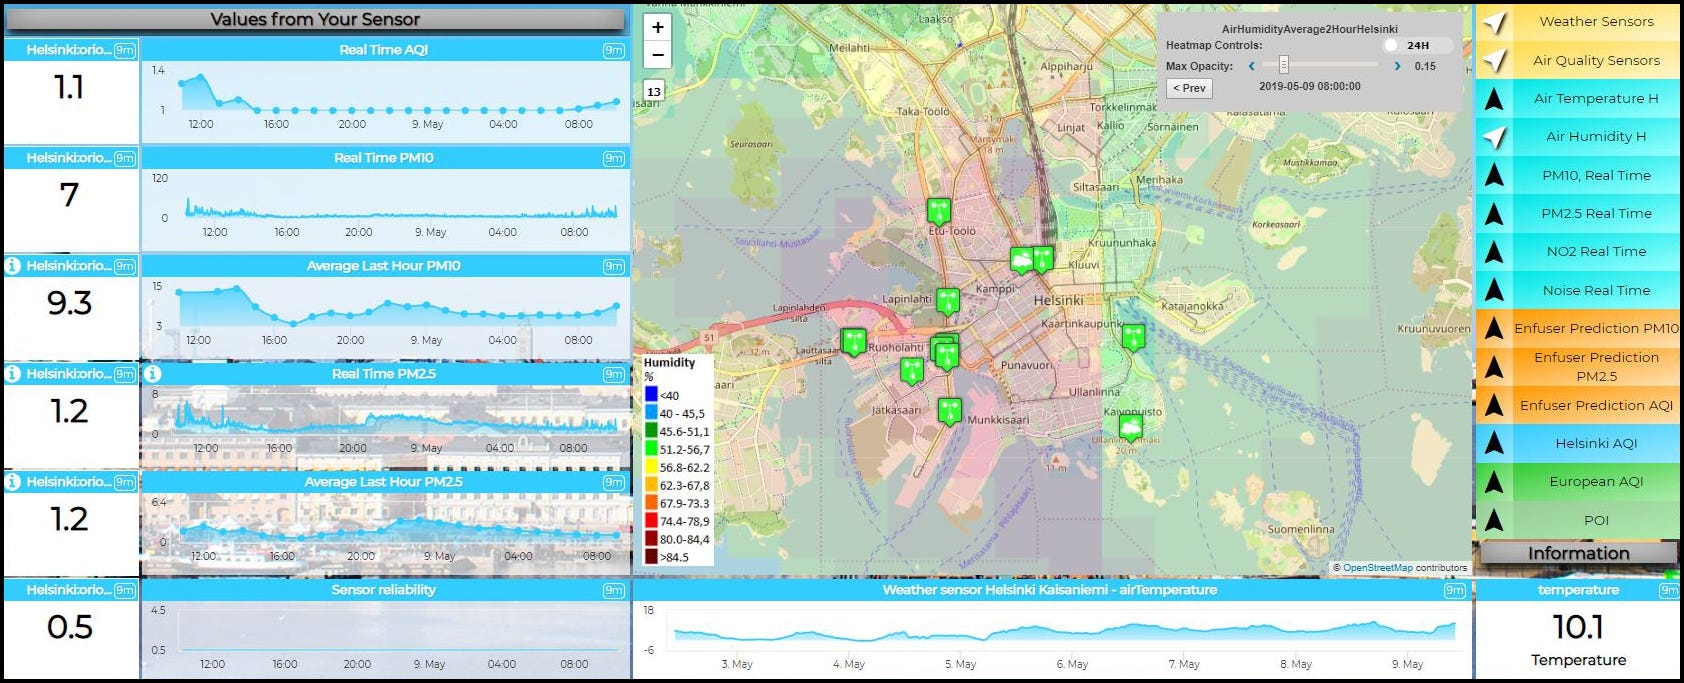
Task: Click the 9m badge on Average Last Hour PM2.5 chart
Action: [x=614, y=482]
